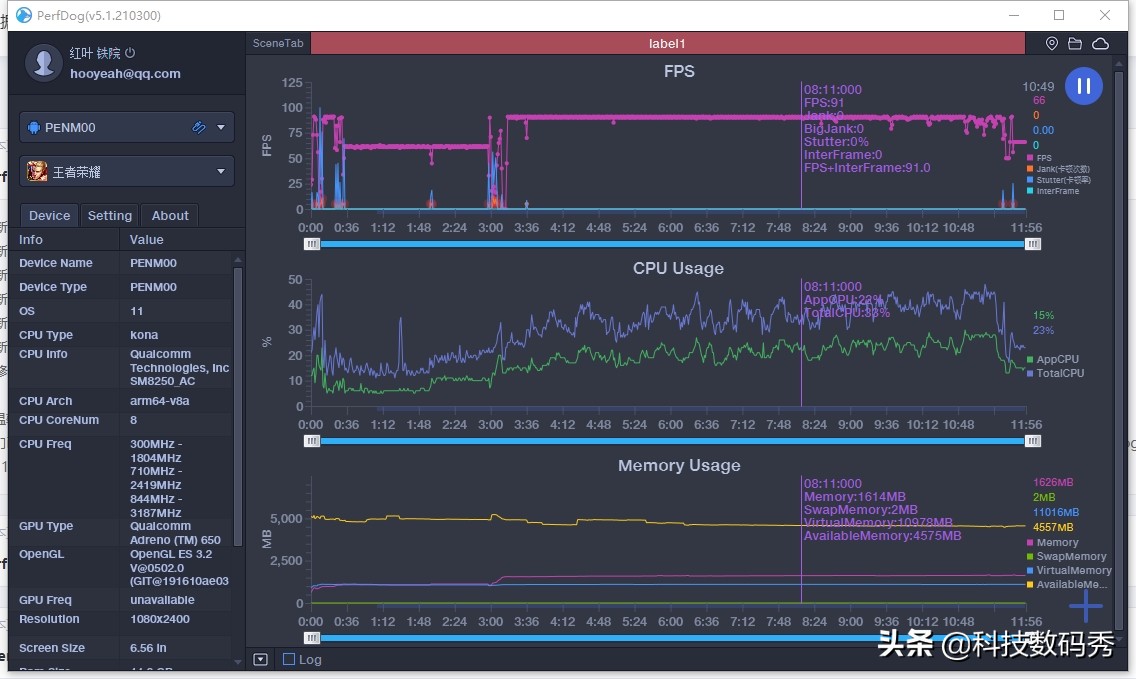1136x679 pixels.
Task: Click the bottom-left collapse panel icon
Action: click(260, 659)
